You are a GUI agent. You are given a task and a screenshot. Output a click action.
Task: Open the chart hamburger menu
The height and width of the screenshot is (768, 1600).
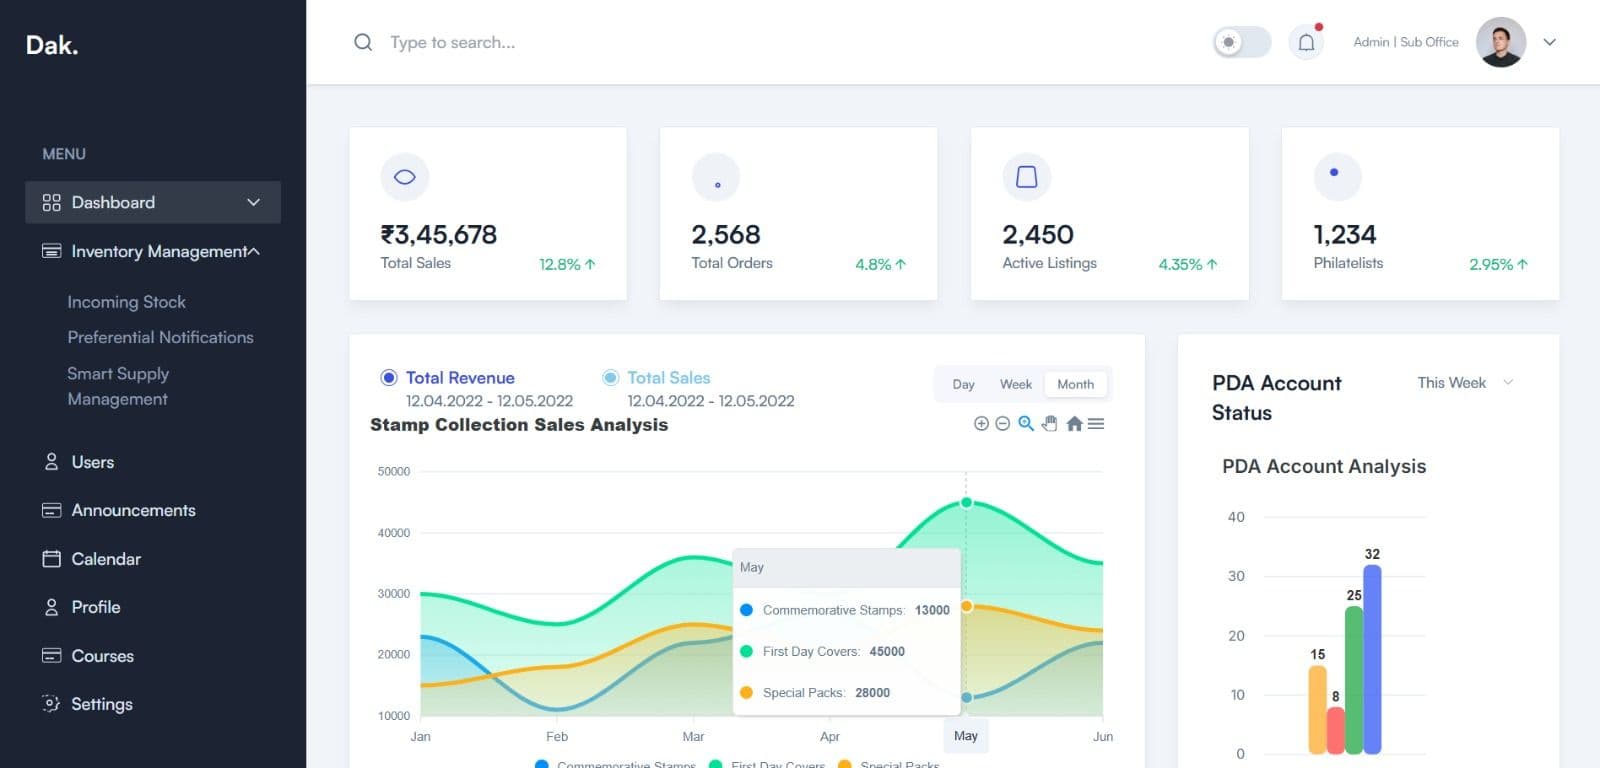[x=1096, y=424]
